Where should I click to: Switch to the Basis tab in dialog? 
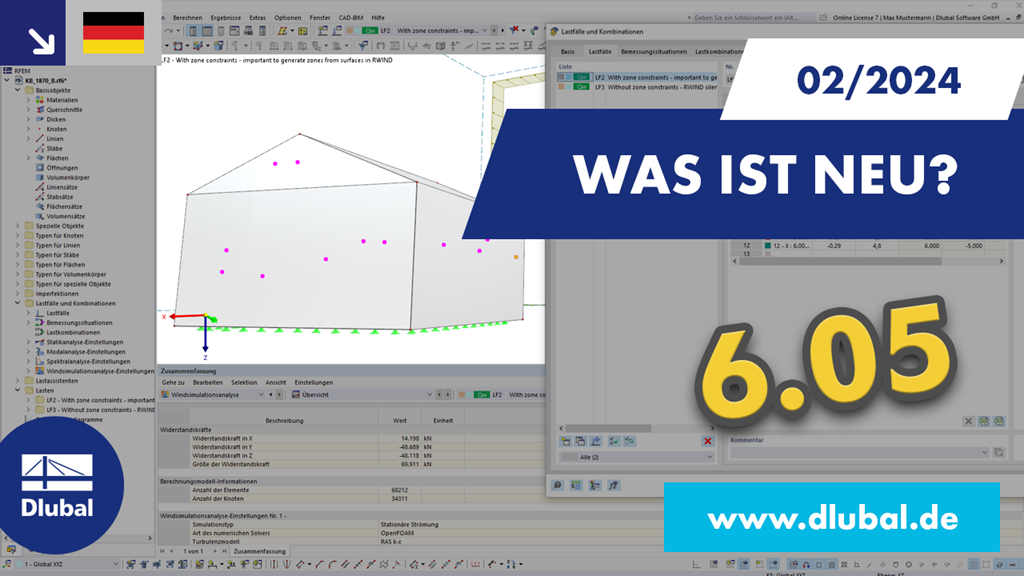[x=568, y=52]
